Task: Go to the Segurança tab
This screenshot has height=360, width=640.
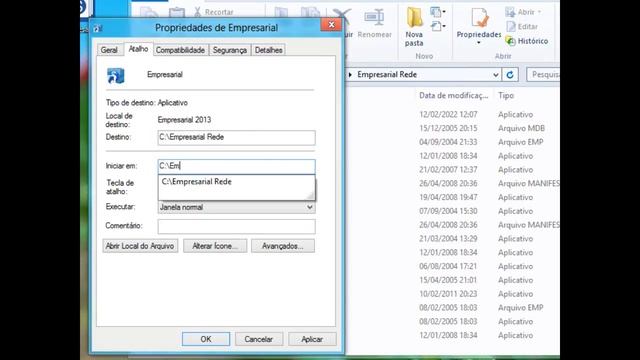Action: click(230, 50)
